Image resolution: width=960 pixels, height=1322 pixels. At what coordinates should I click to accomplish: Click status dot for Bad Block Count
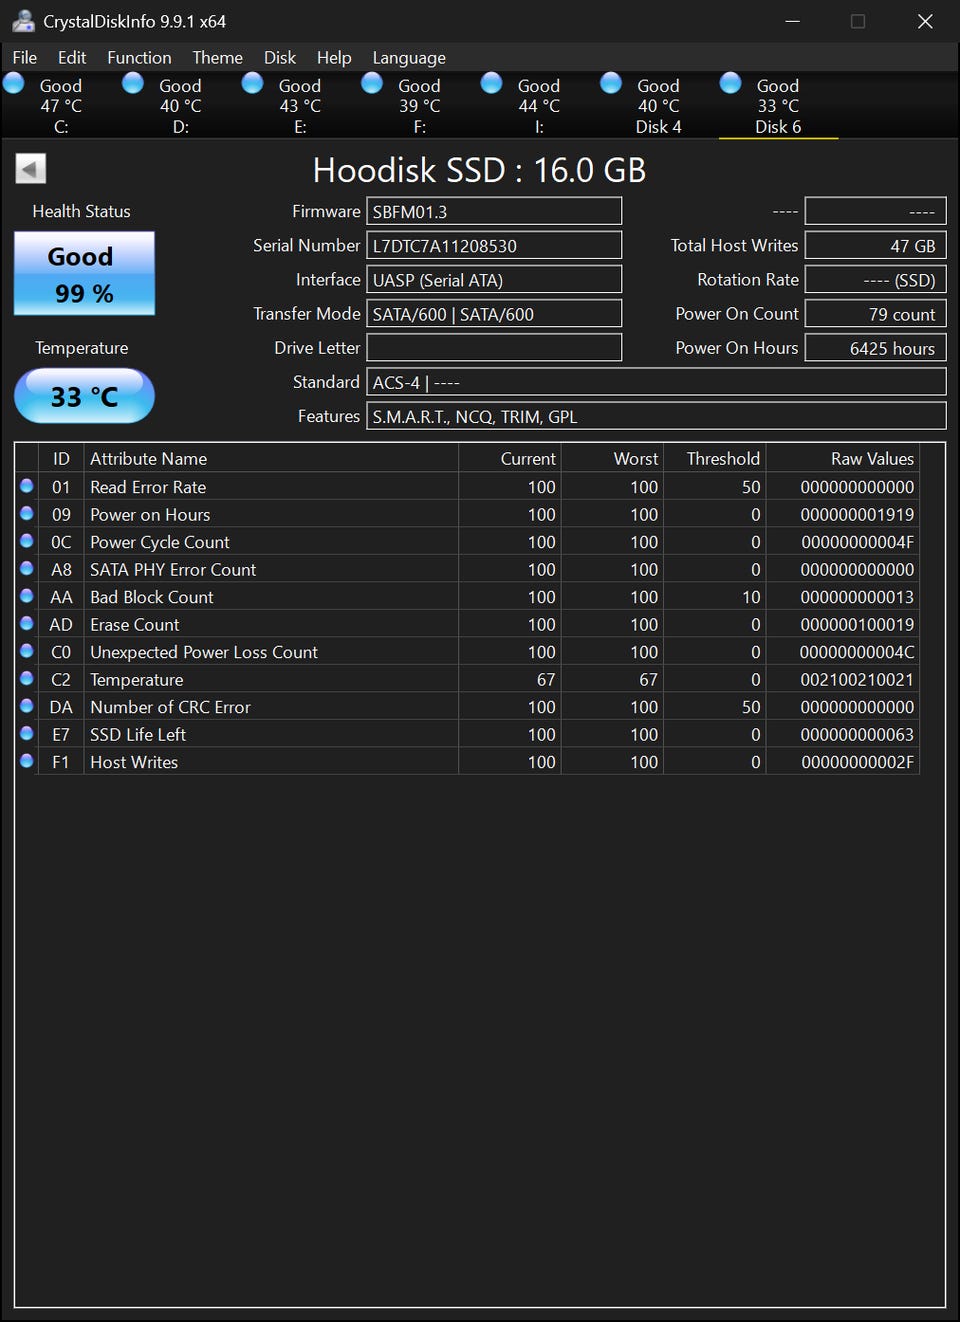pos(27,596)
